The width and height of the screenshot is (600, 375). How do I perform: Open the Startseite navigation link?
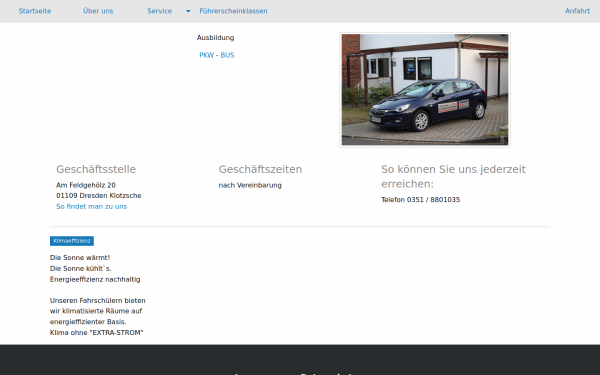coord(35,11)
